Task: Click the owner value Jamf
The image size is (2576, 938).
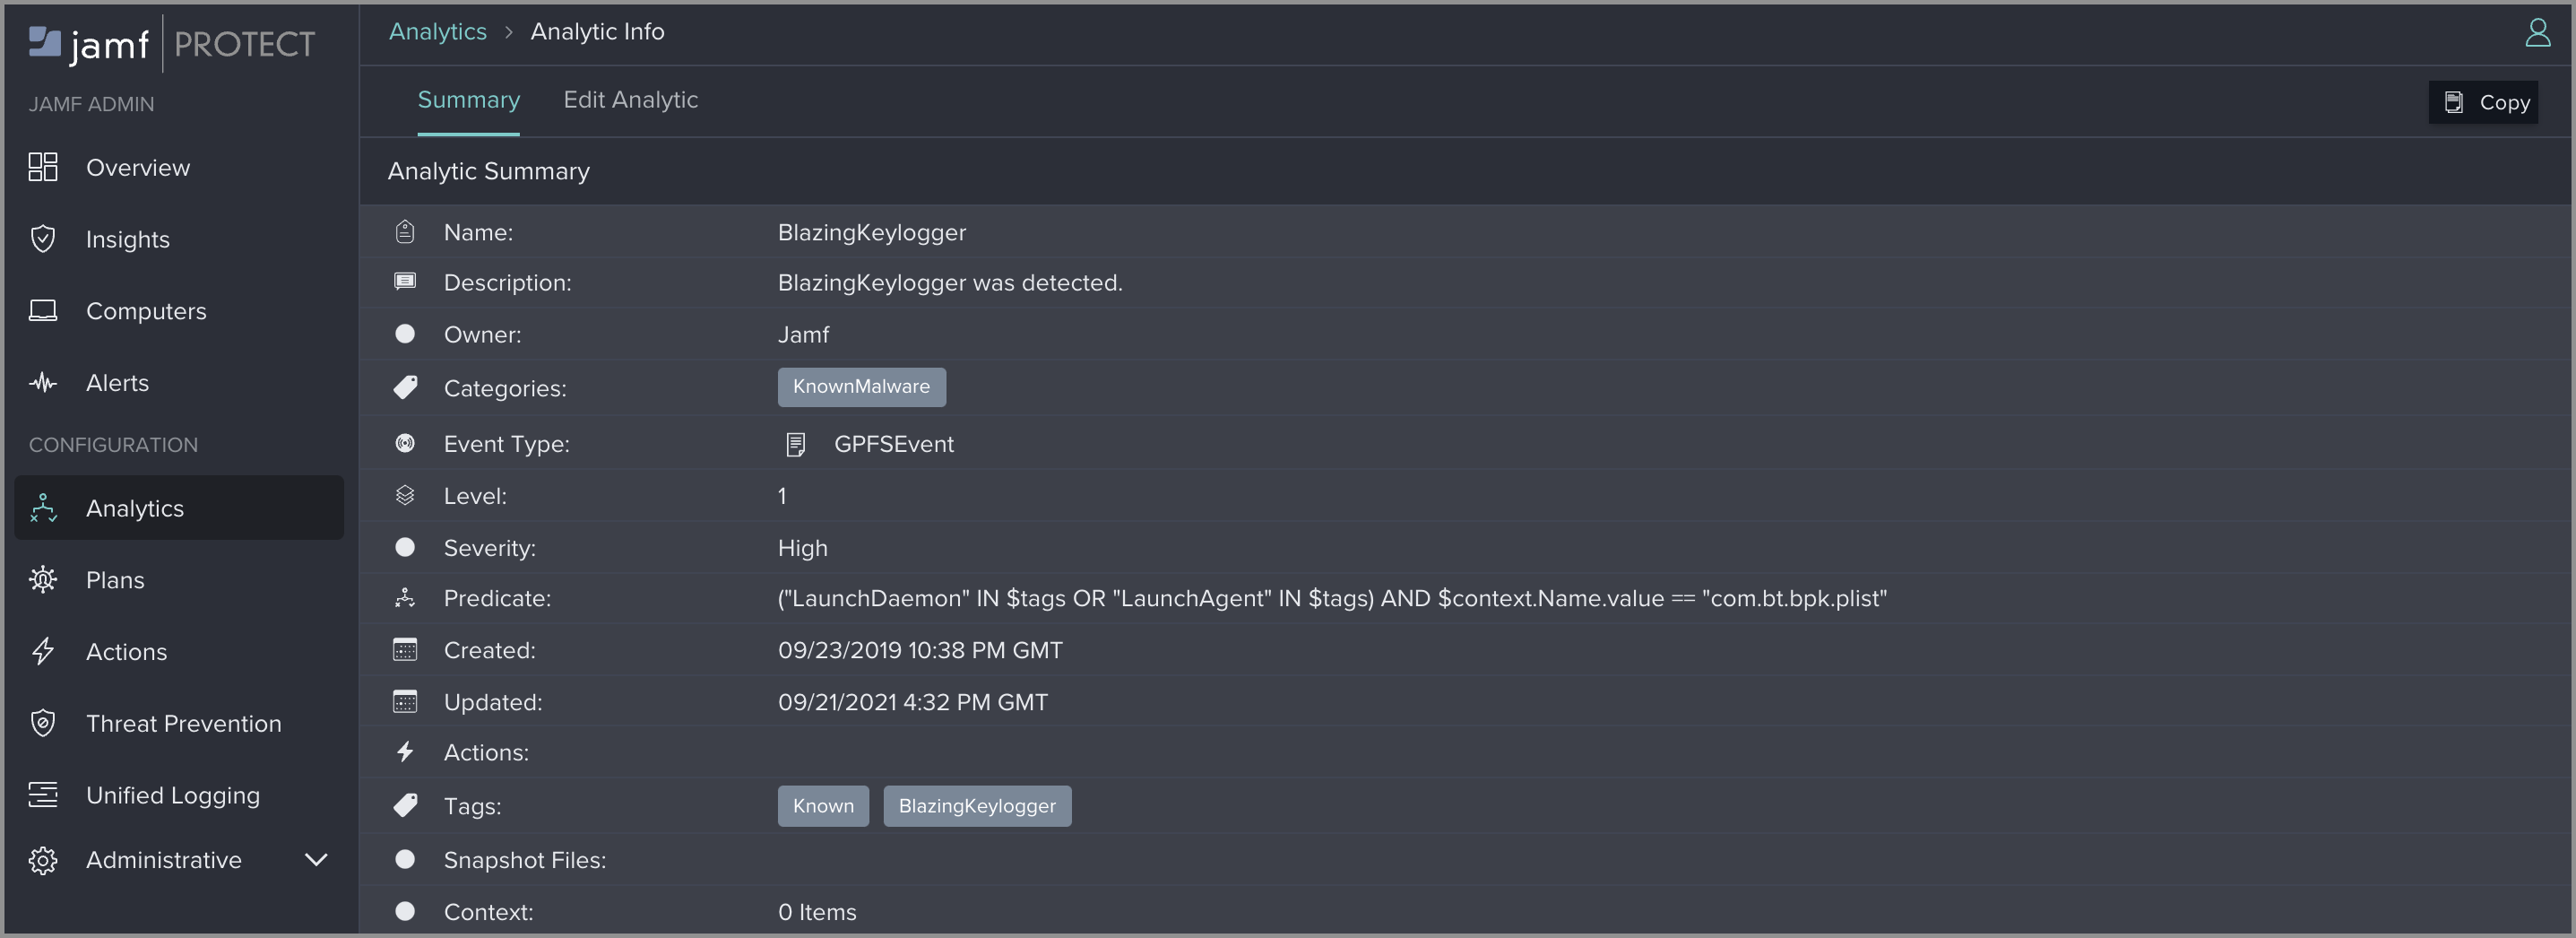Action: 803,334
